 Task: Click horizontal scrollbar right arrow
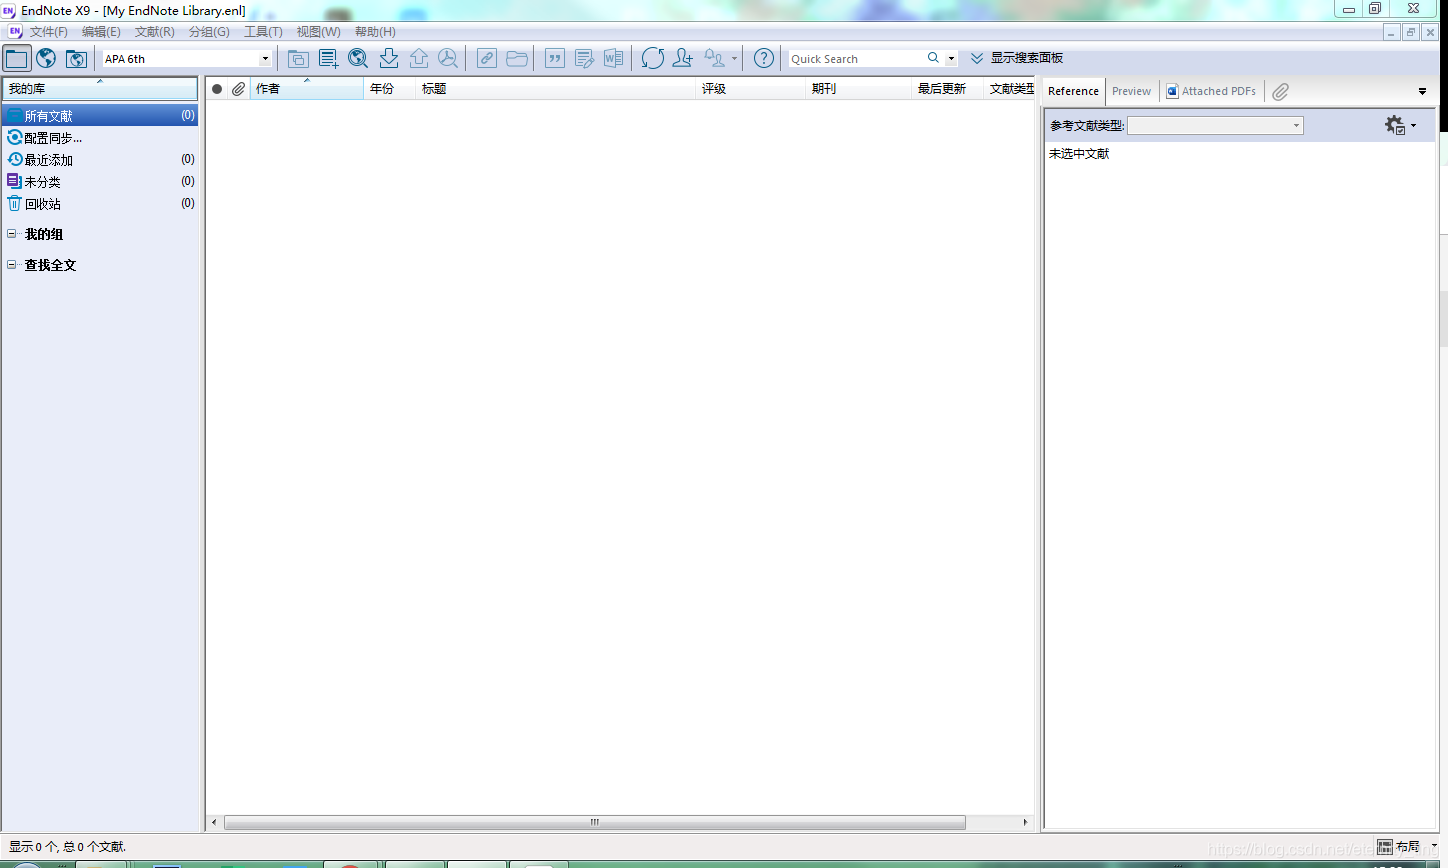[1025, 822]
